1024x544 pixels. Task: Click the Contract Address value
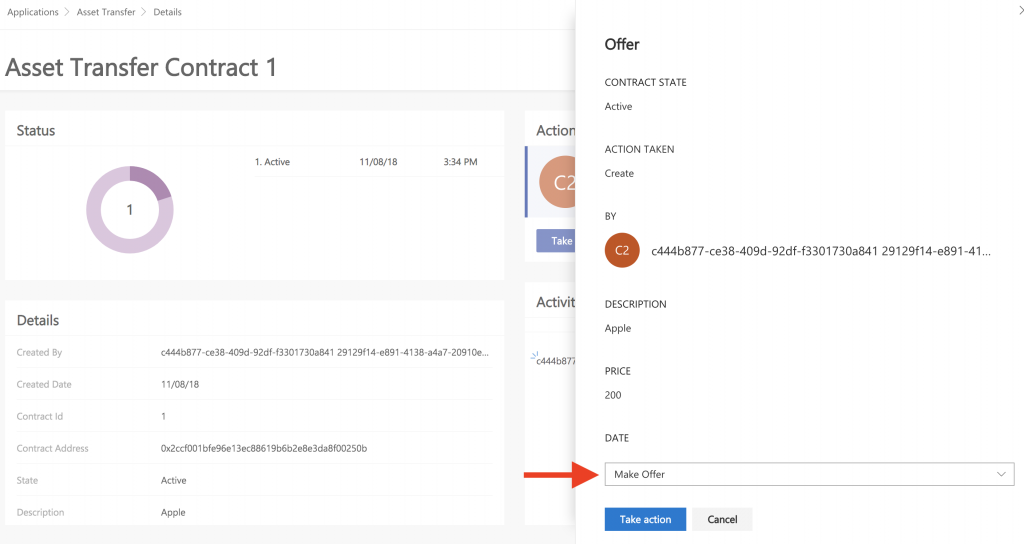pyautogui.click(x=264, y=448)
